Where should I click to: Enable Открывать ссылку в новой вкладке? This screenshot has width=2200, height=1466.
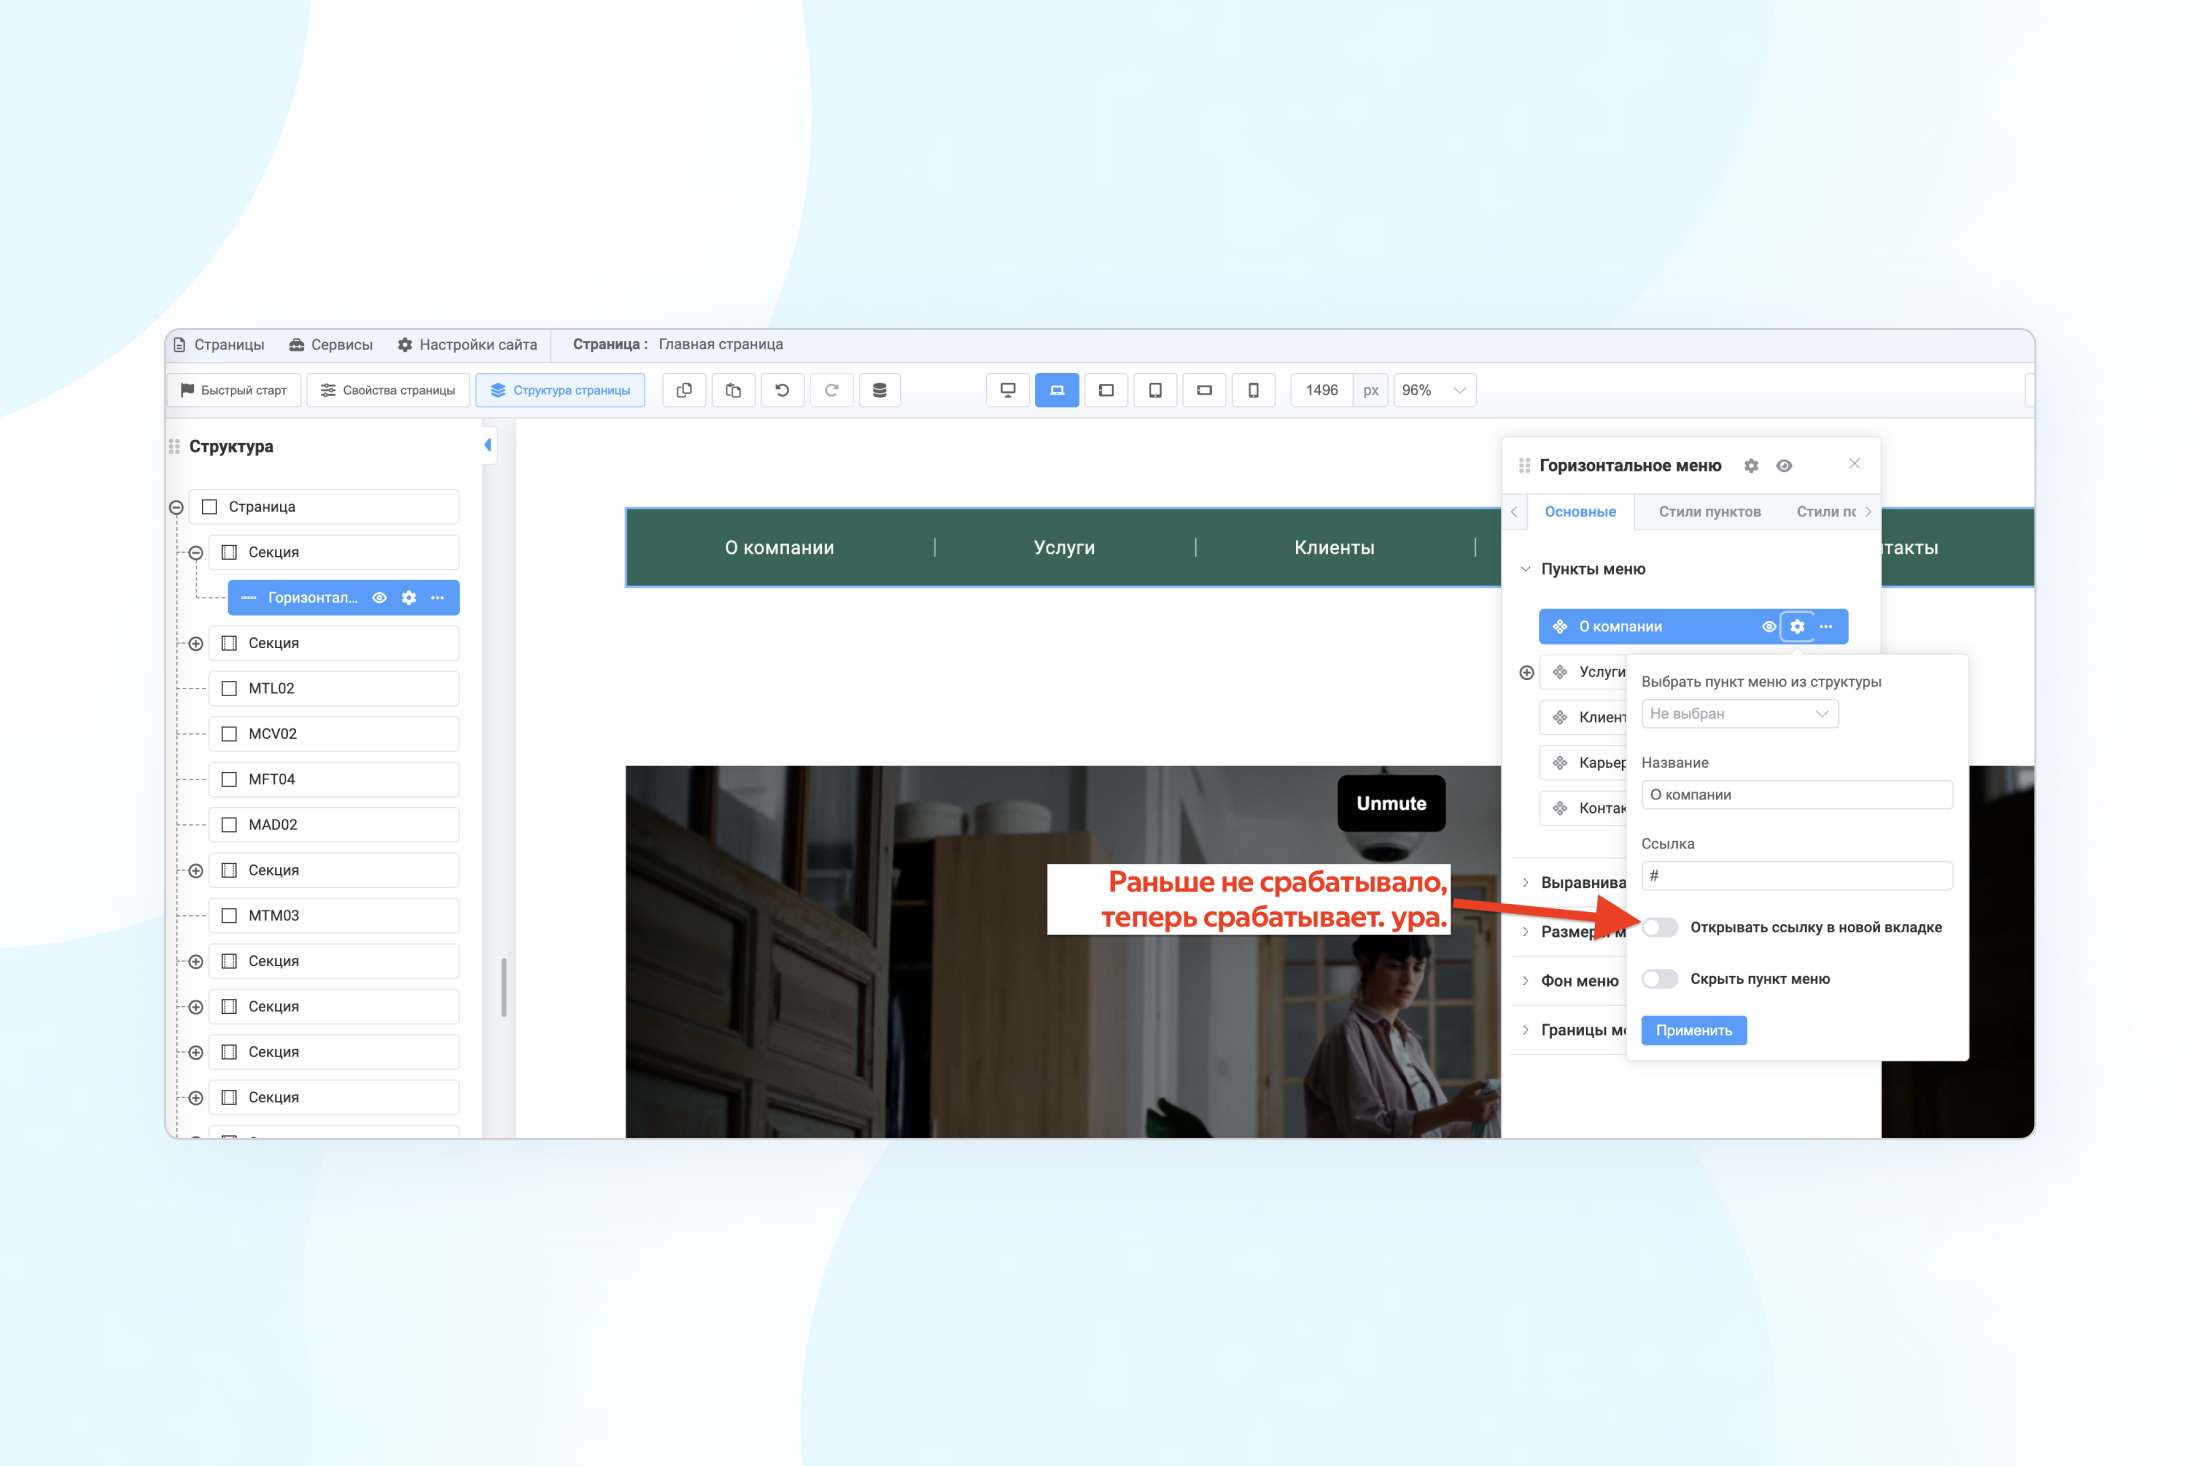click(x=1660, y=928)
